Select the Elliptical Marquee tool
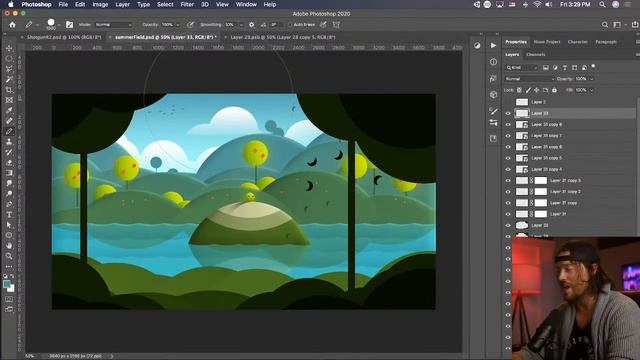 pyautogui.click(x=9, y=58)
